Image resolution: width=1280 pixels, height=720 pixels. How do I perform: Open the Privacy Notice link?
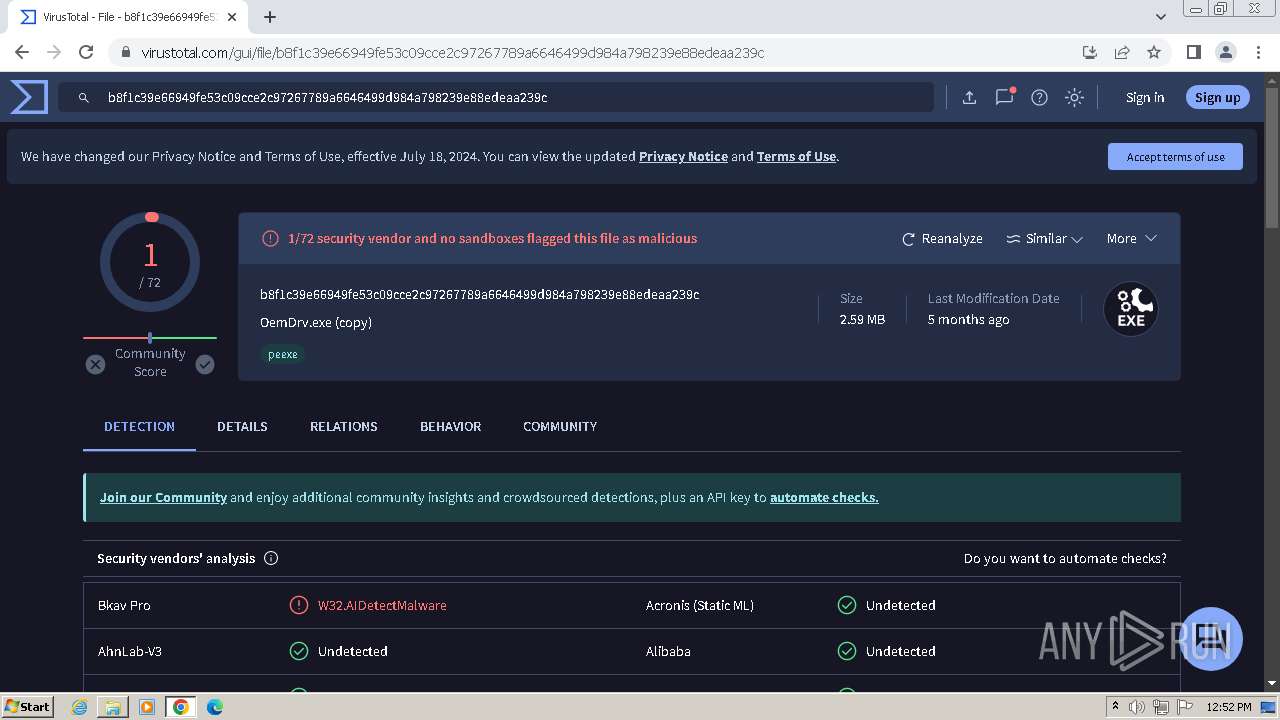coord(683,157)
